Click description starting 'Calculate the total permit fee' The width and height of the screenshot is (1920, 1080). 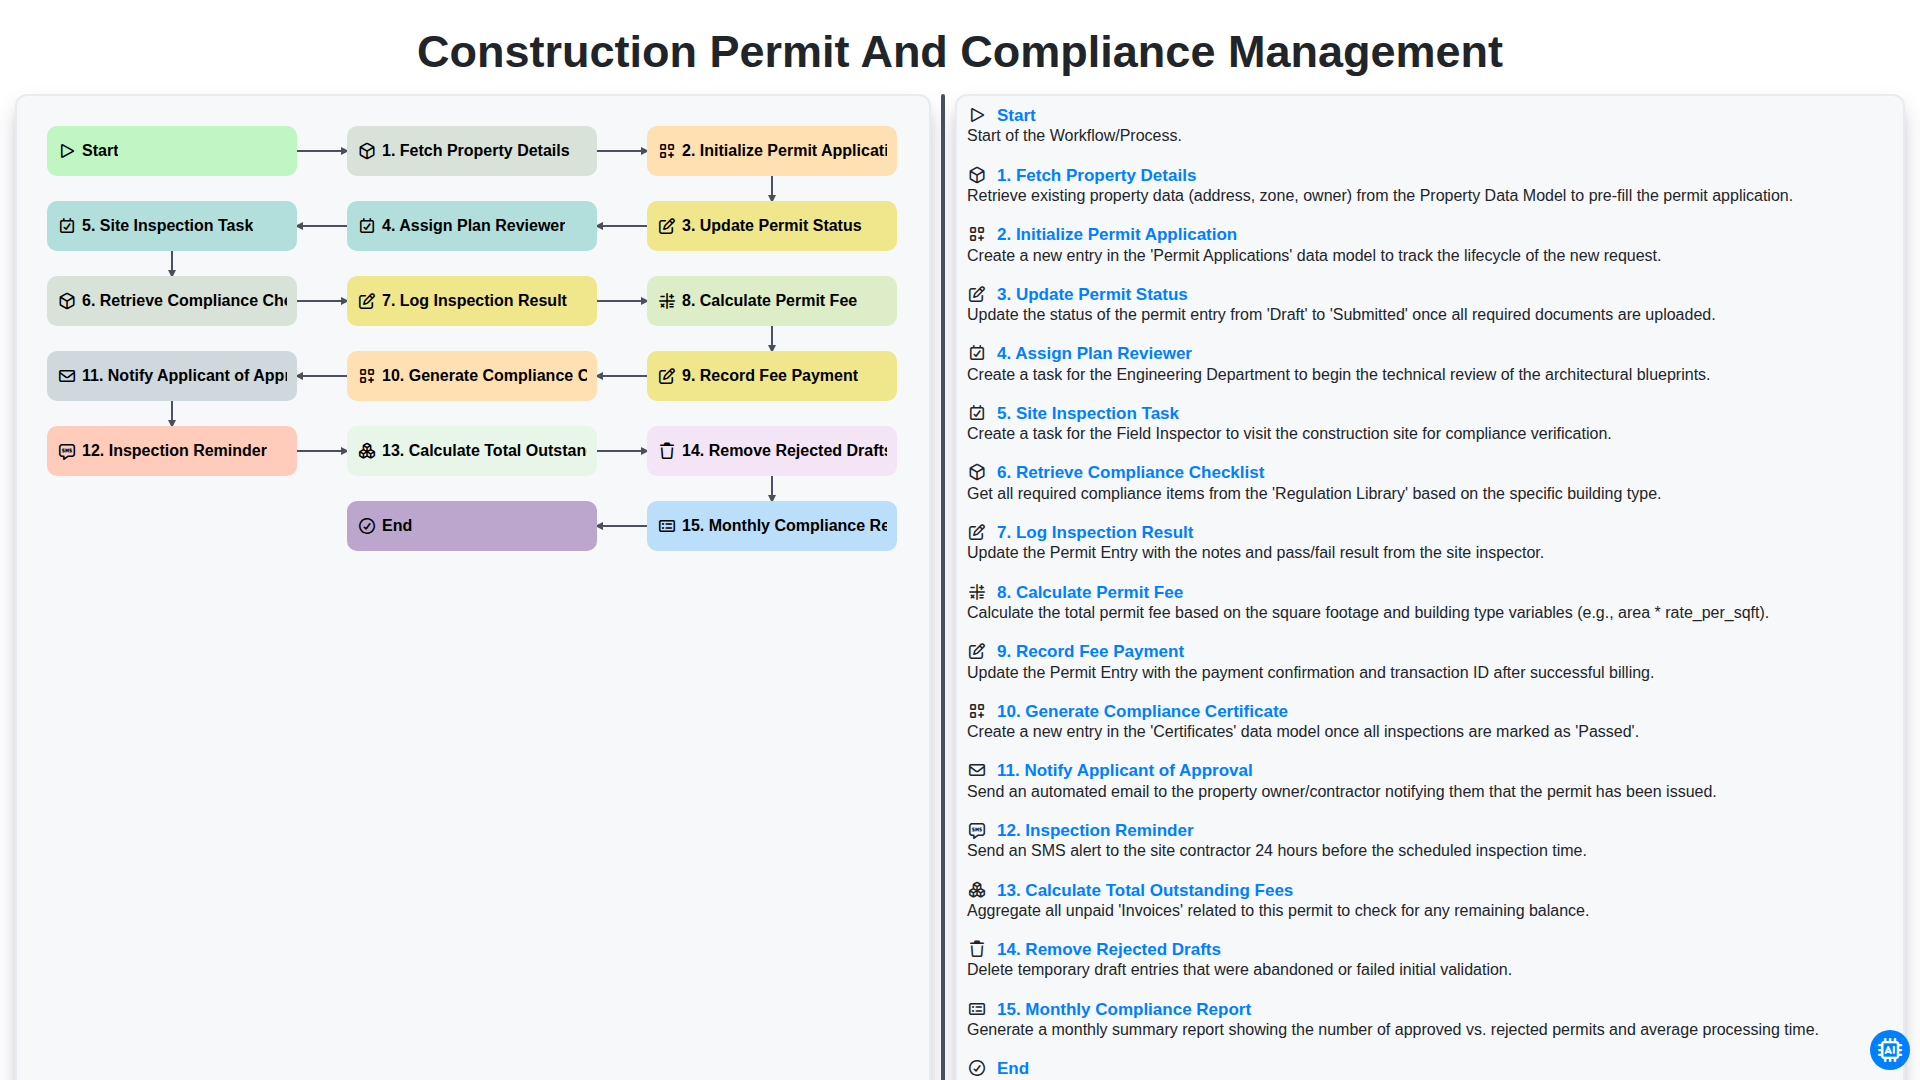click(1368, 613)
